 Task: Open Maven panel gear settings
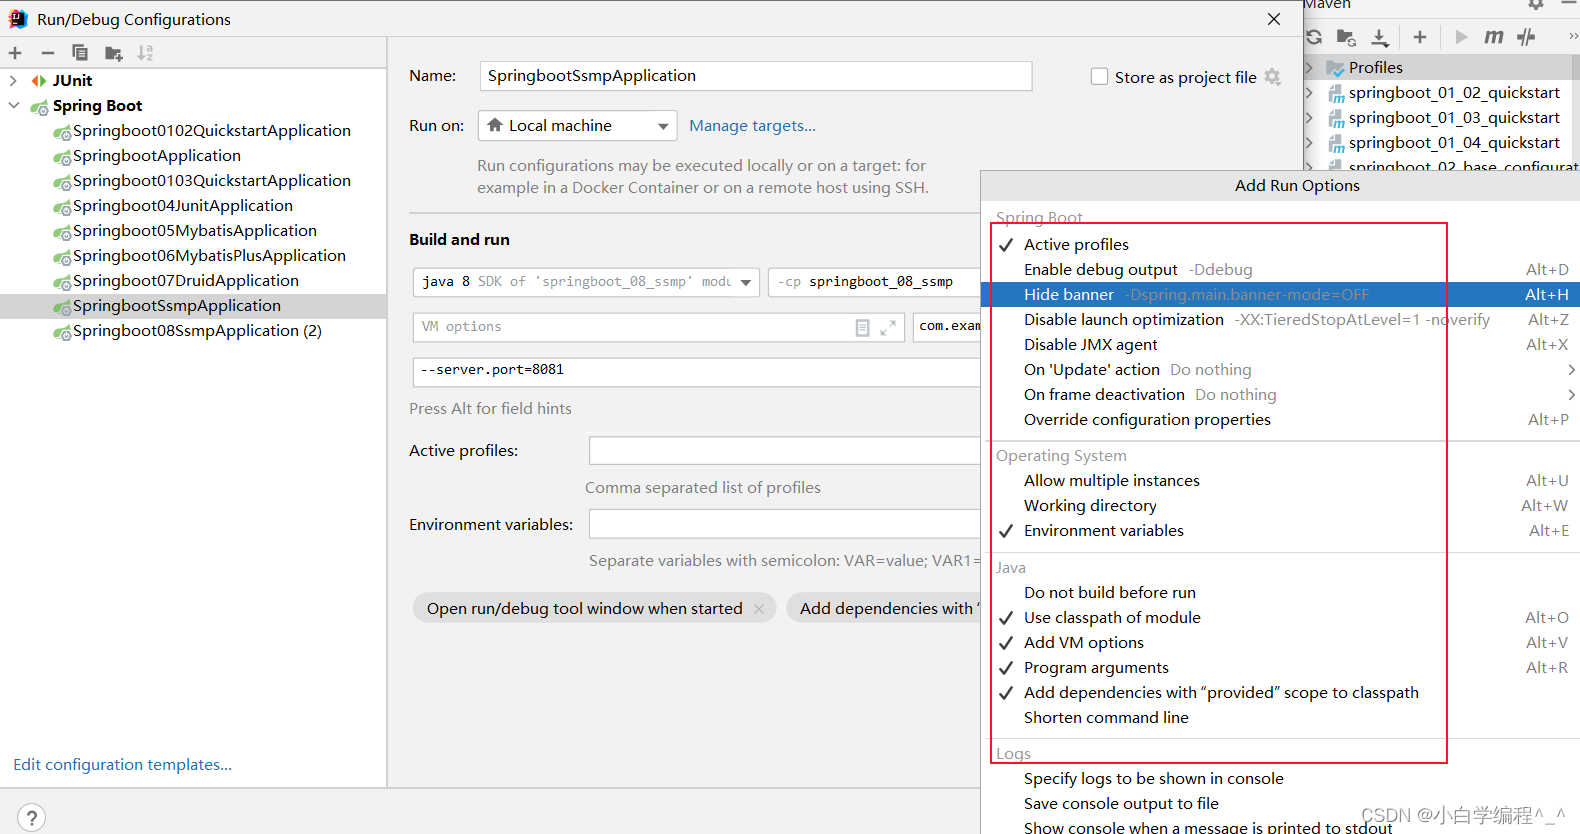pos(1536,5)
